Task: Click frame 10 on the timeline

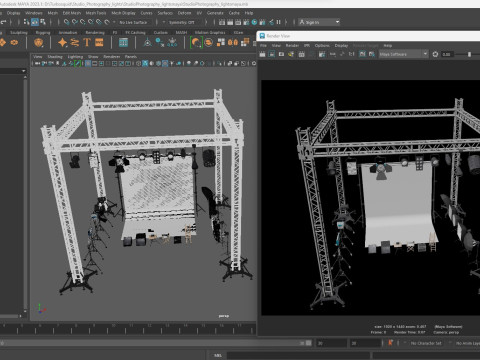Action: [x=113, y=327]
